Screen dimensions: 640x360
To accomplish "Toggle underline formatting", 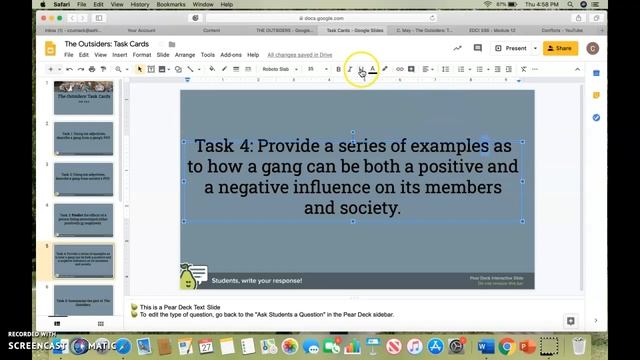I will click(x=361, y=69).
